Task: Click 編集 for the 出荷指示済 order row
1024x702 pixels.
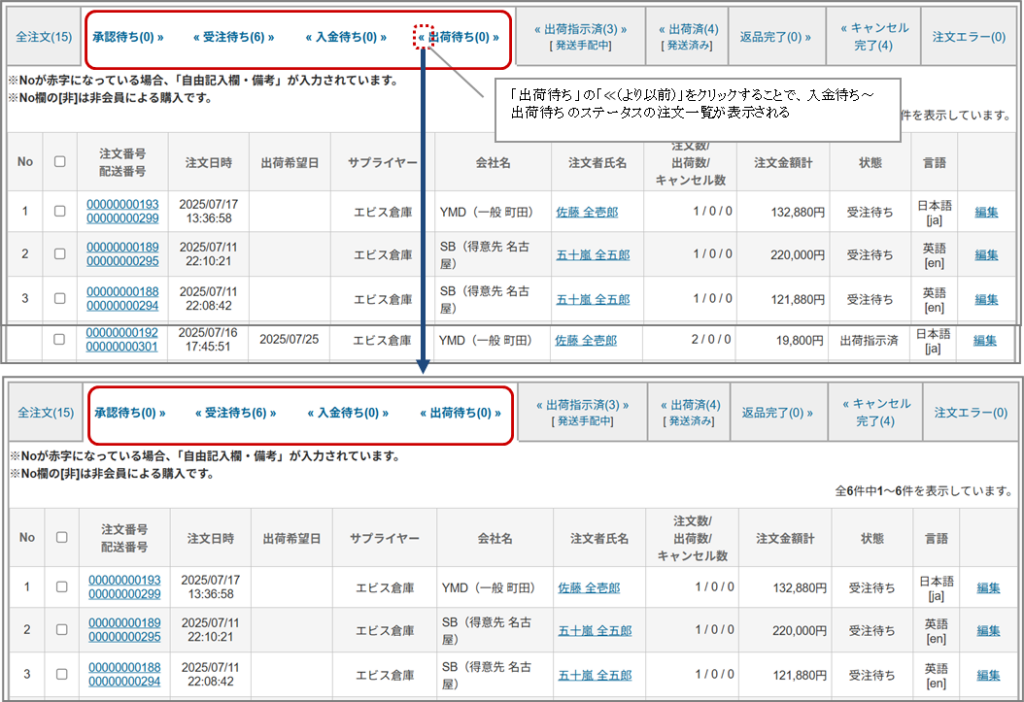Action: coord(985,340)
